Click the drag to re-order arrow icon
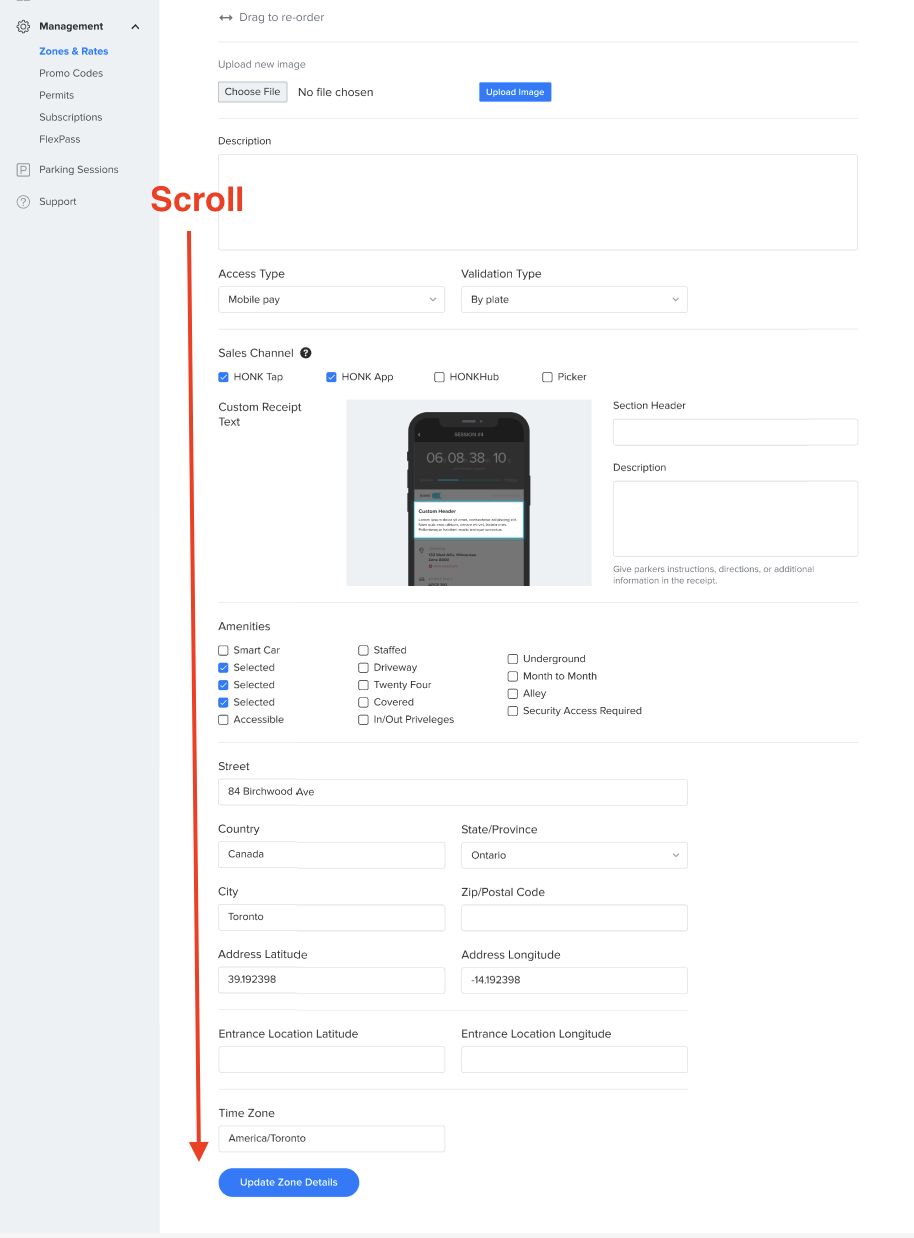The height and width of the screenshot is (1238, 914). click(x=226, y=18)
